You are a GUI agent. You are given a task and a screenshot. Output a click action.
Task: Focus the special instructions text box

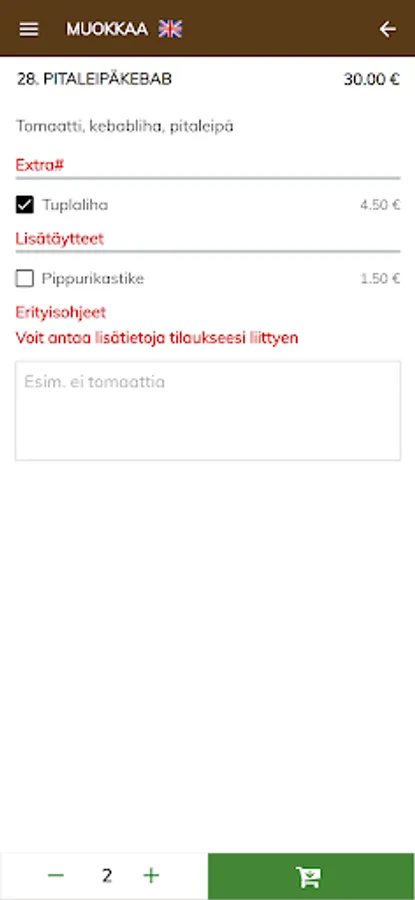tap(208, 410)
